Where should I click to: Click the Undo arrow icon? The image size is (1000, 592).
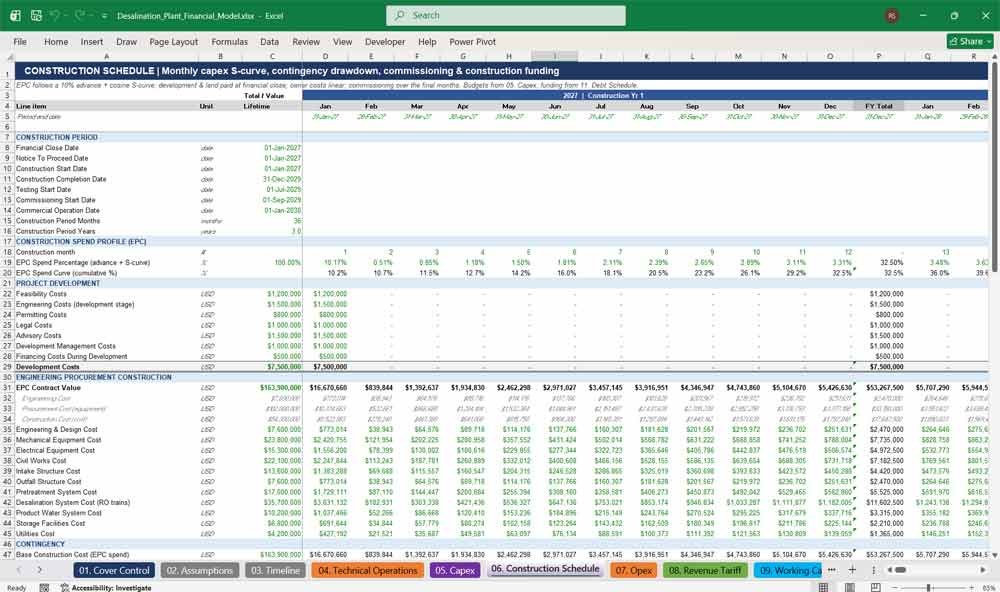[x=55, y=15]
